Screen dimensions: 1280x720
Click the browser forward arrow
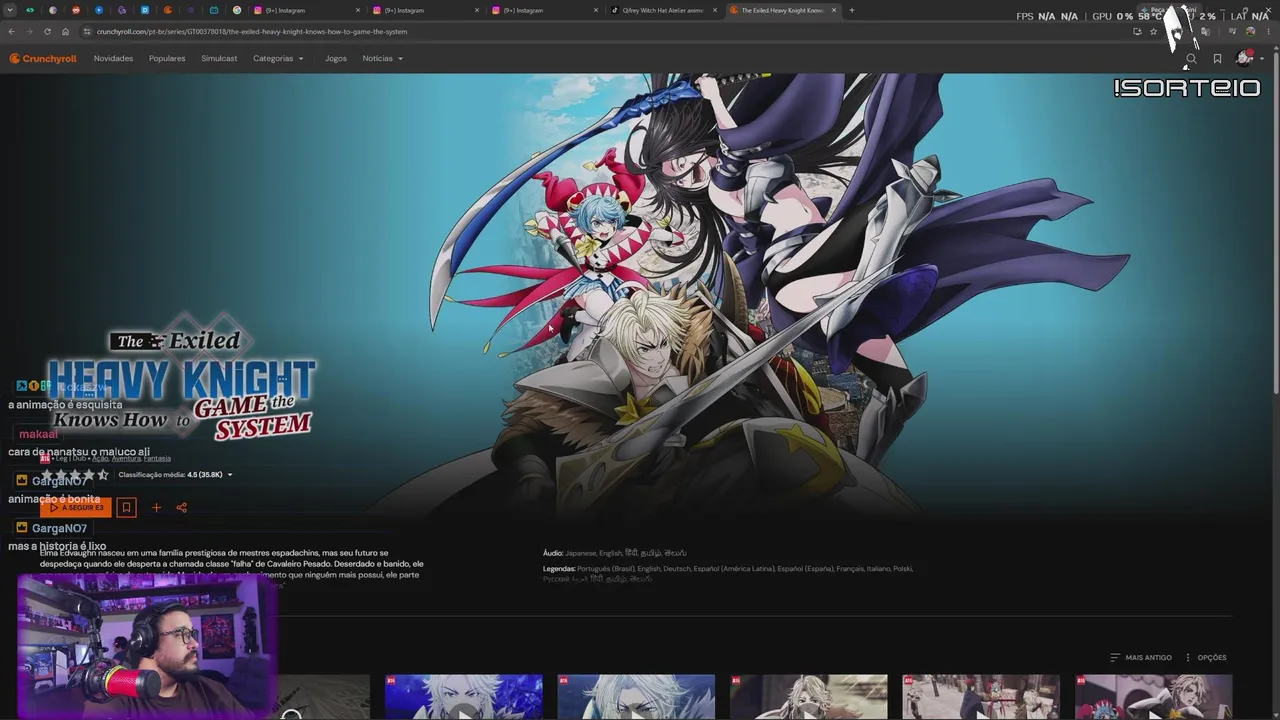[29, 32]
